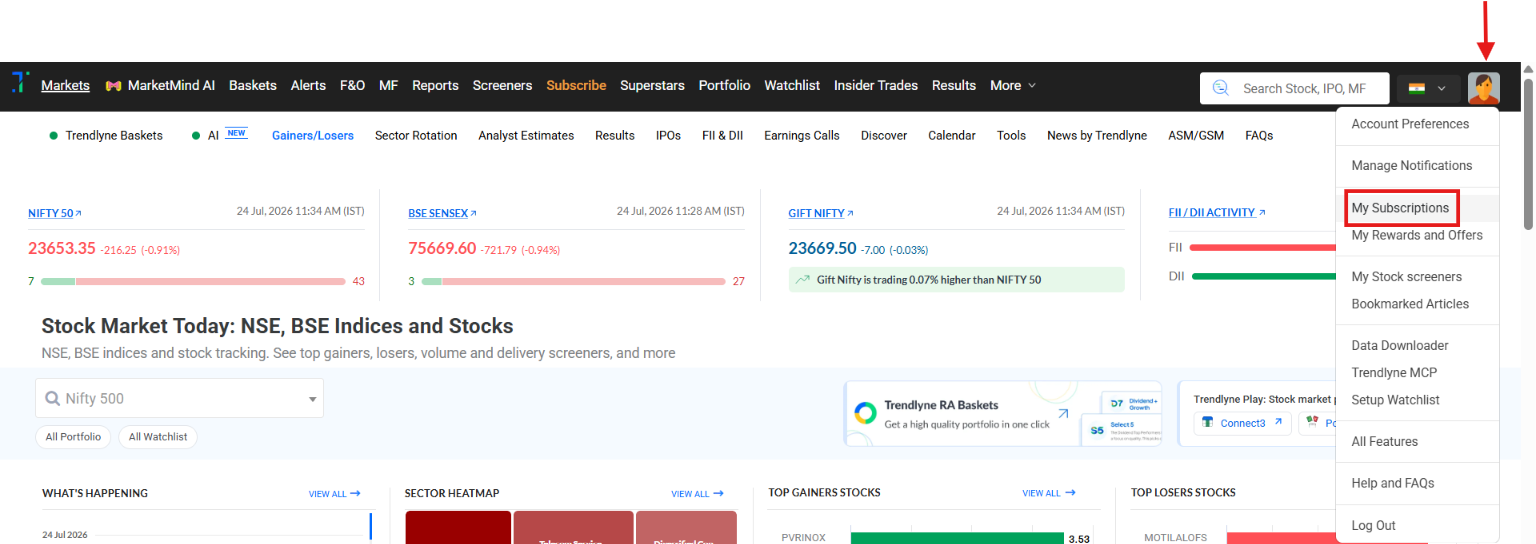
Task: Open Sector Rotation sub-tab
Action: click(416, 135)
